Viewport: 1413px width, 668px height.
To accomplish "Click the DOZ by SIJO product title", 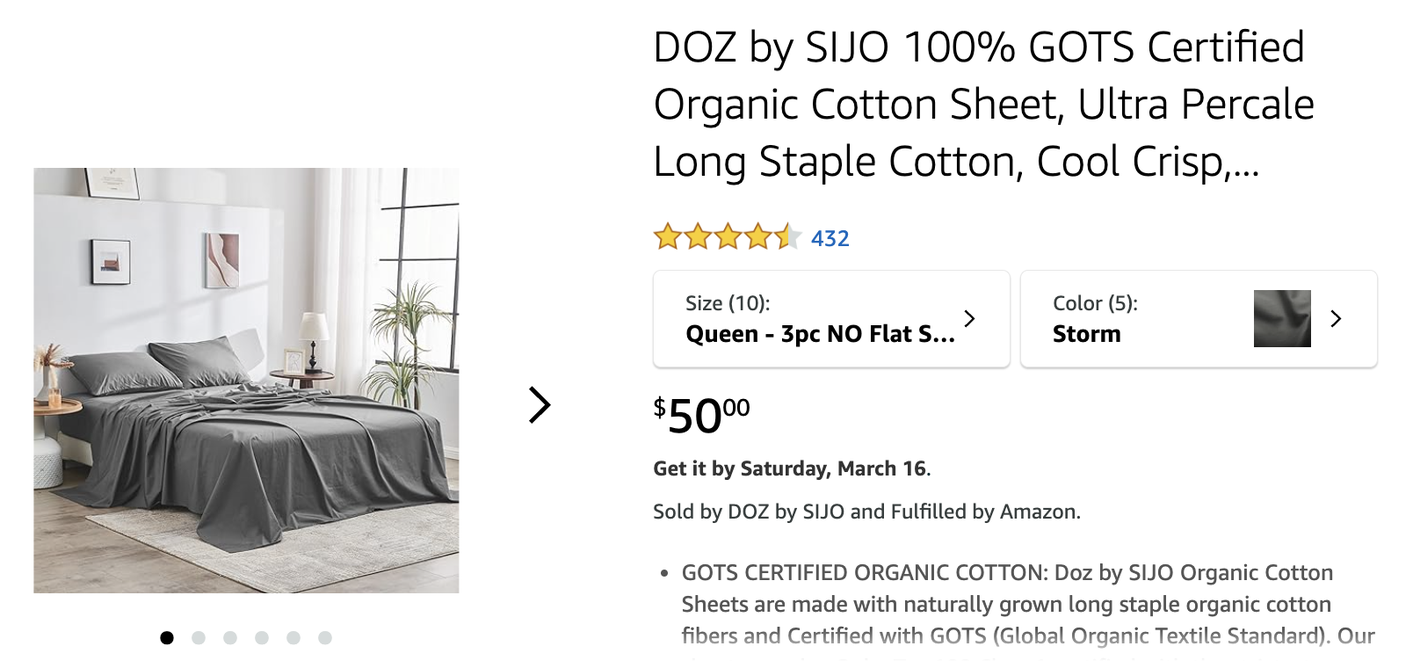I will tap(983, 105).
